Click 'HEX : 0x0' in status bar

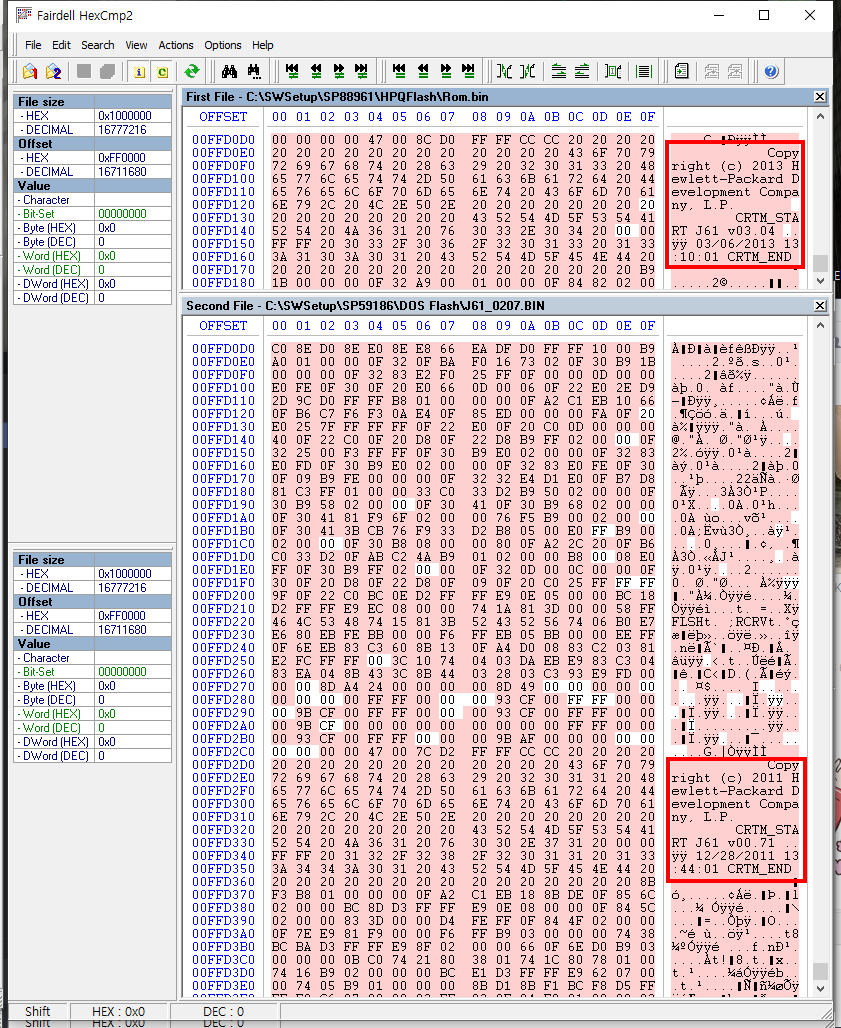118,1012
